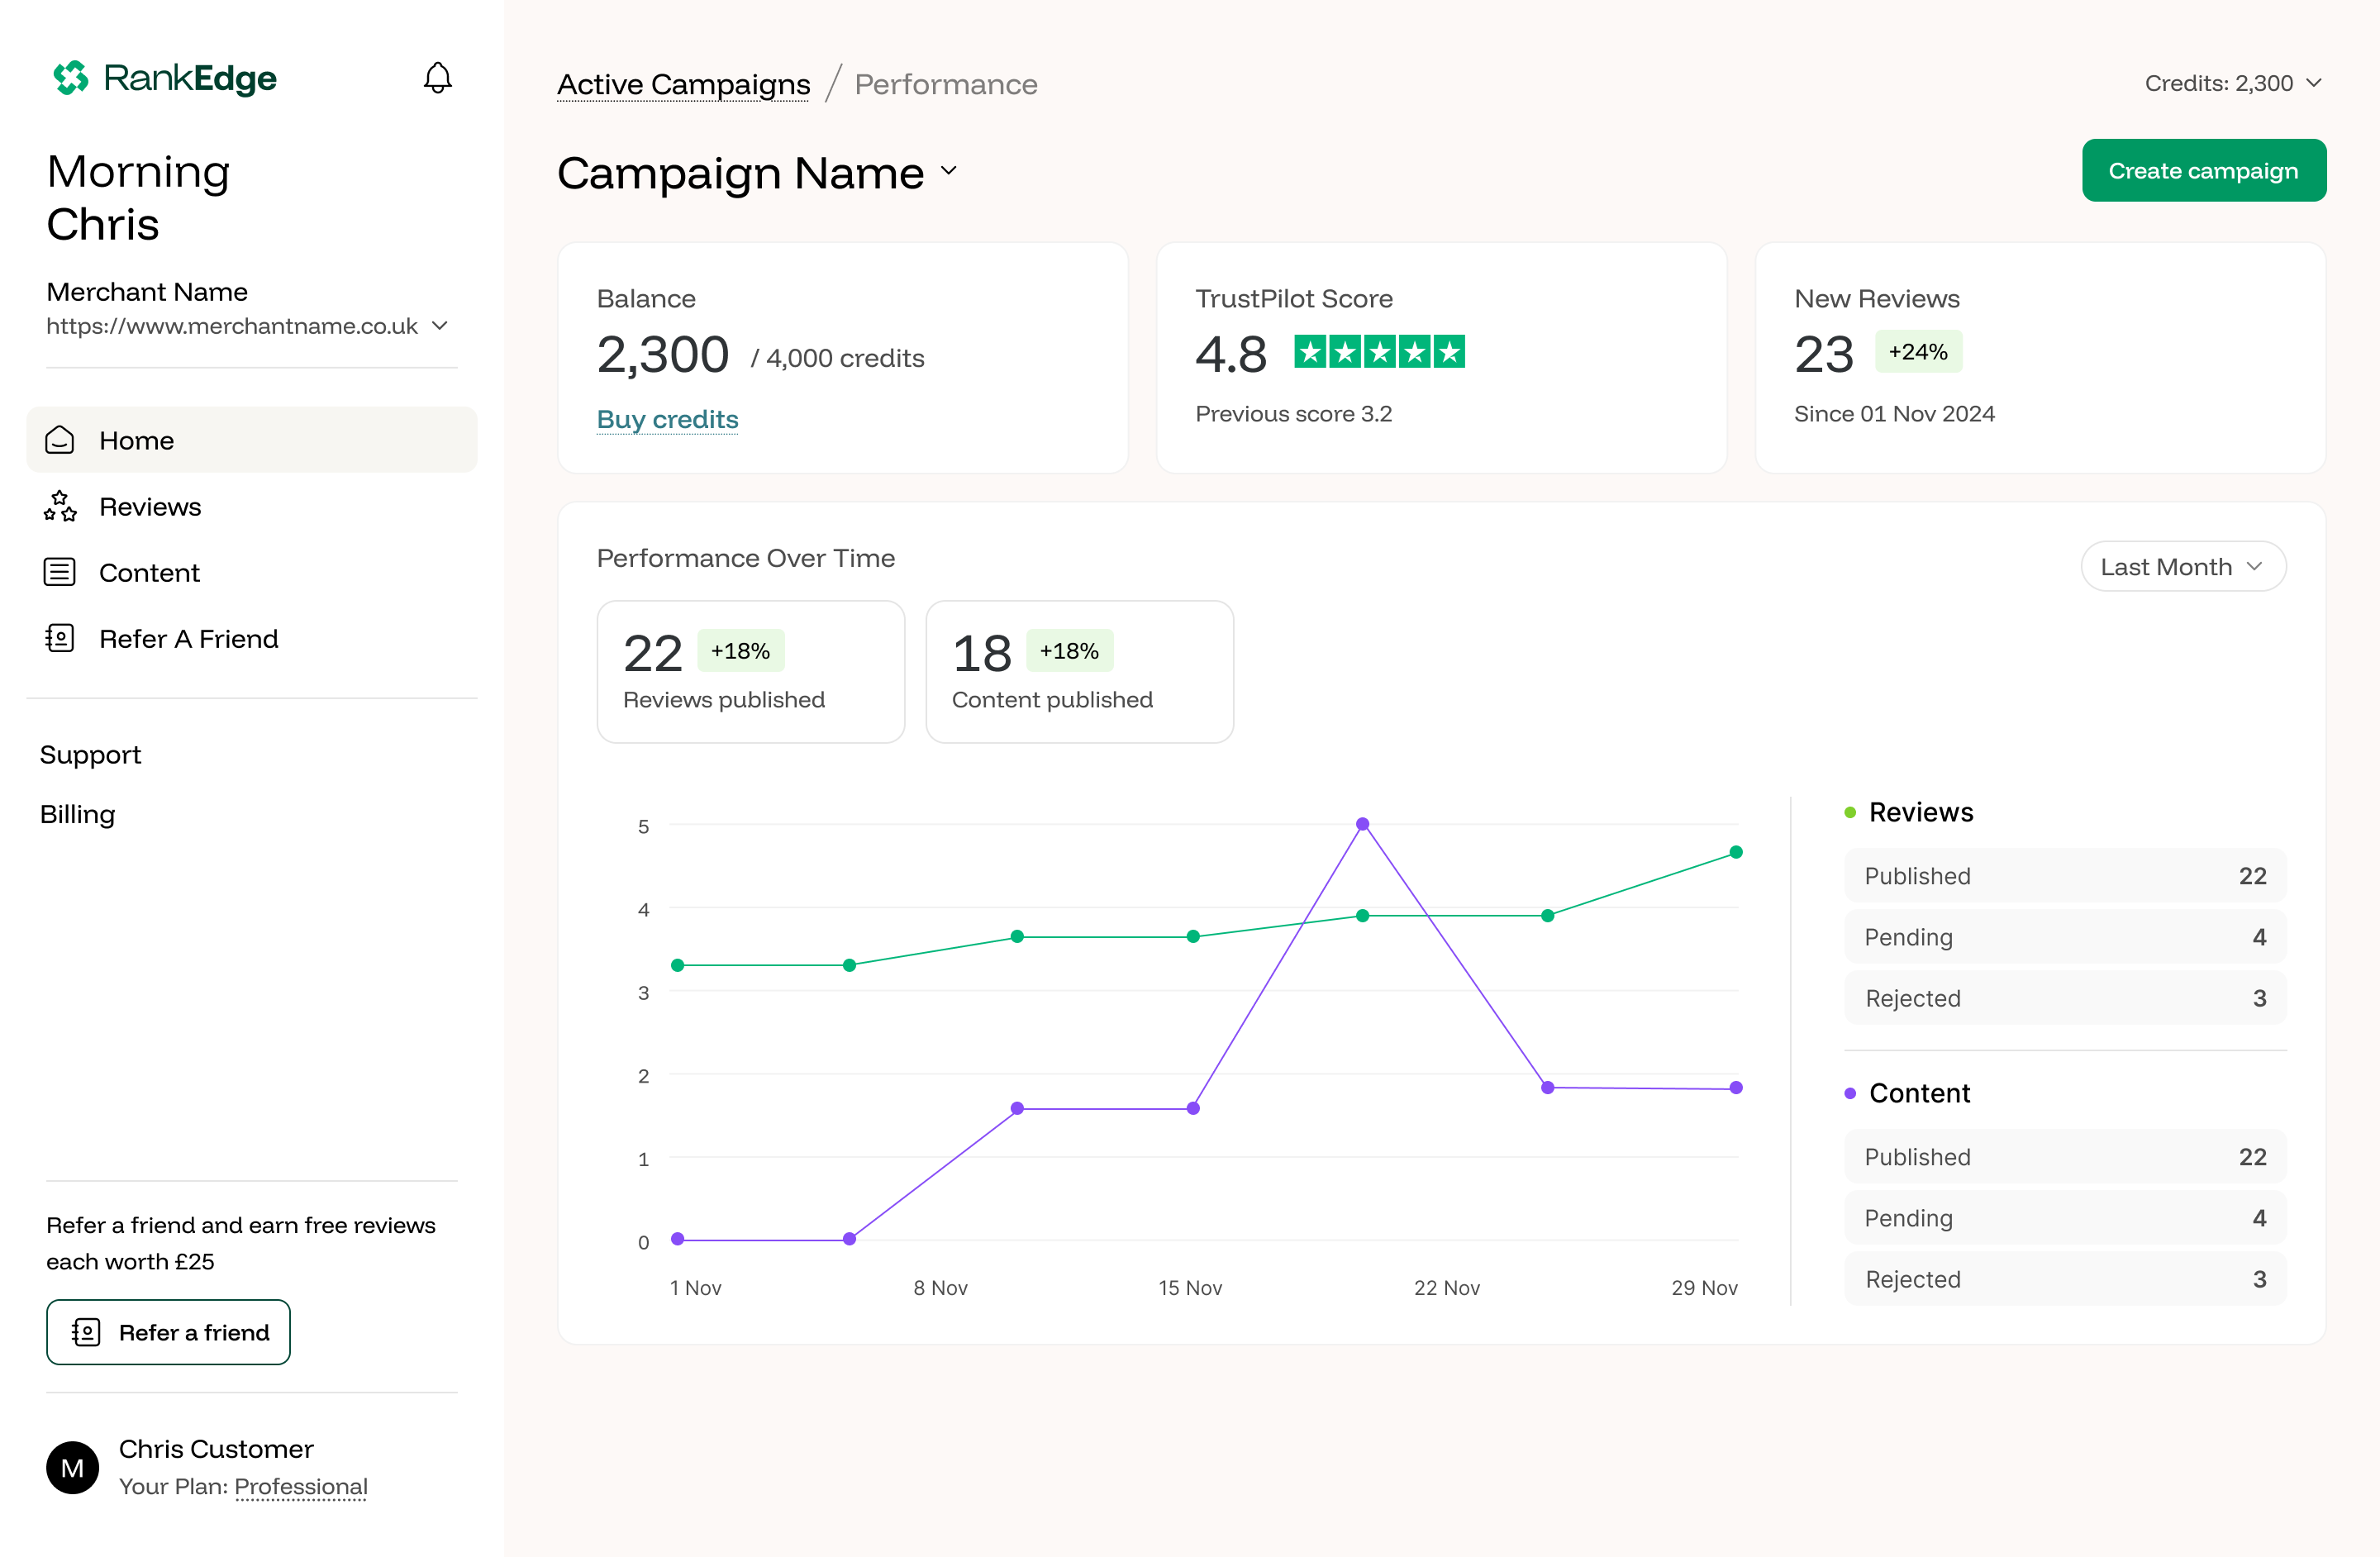Click the notification bell icon
This screenshot has height=1557, width=2380.
(437, 78)
